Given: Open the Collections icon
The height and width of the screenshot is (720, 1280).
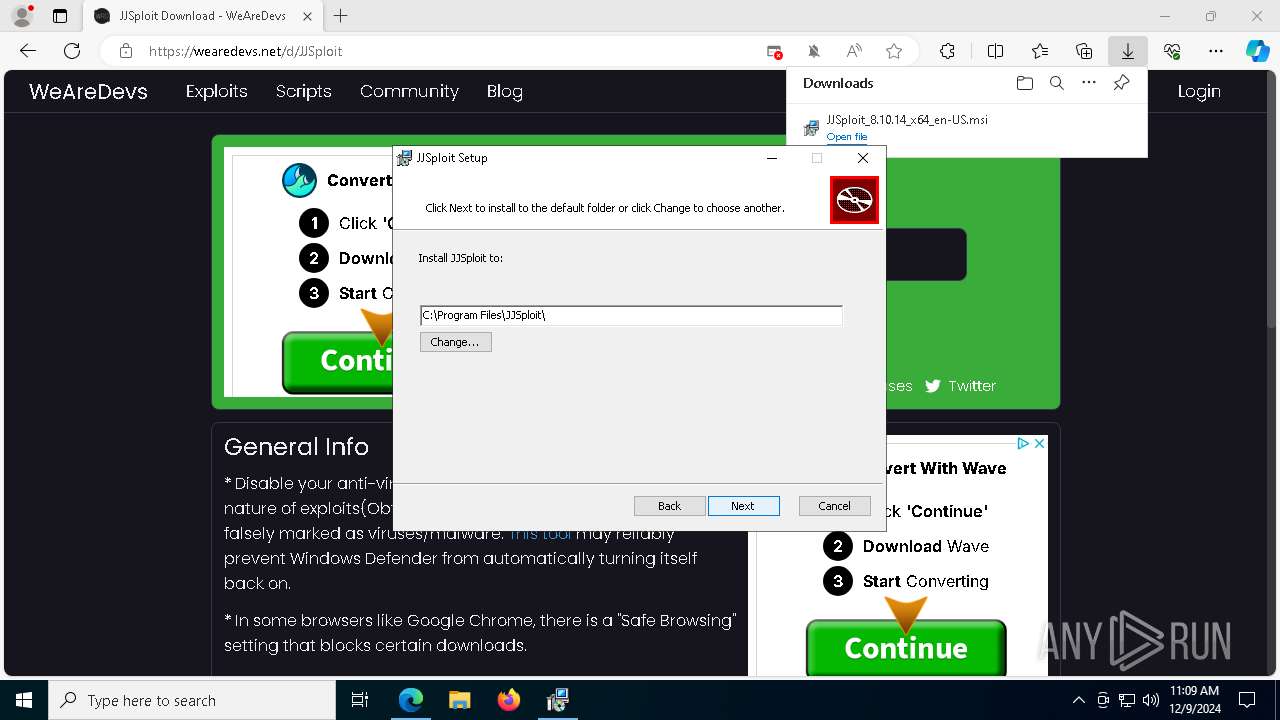Looking at the screenshot, I should pyautogui.click(x=1084, y=51).
